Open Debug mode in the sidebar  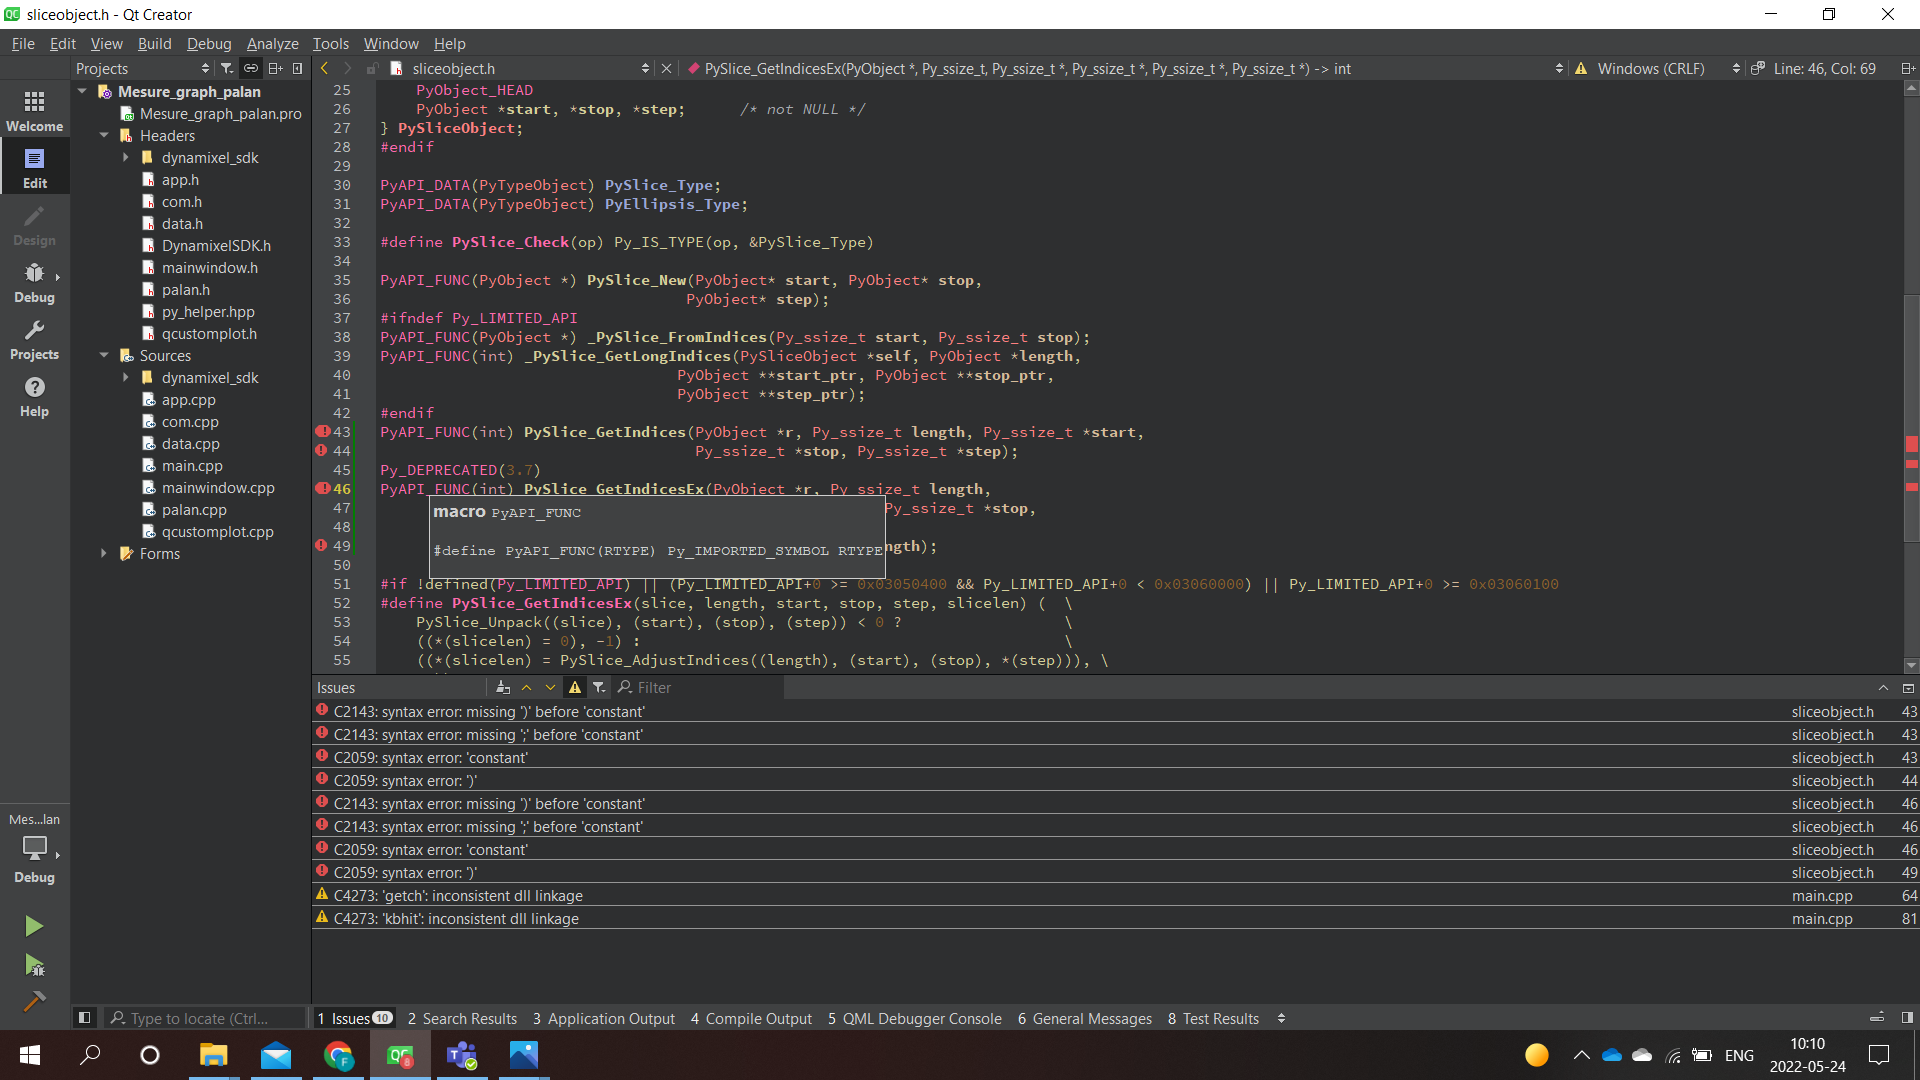34,282
